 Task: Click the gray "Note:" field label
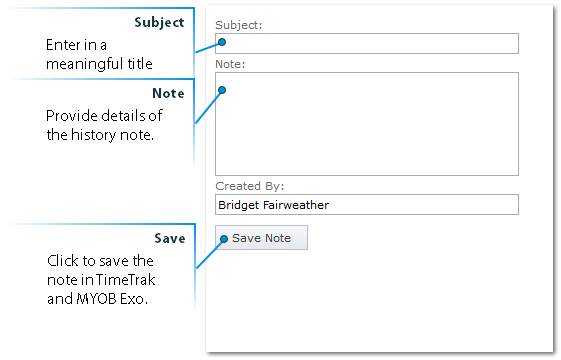[230, 64]
